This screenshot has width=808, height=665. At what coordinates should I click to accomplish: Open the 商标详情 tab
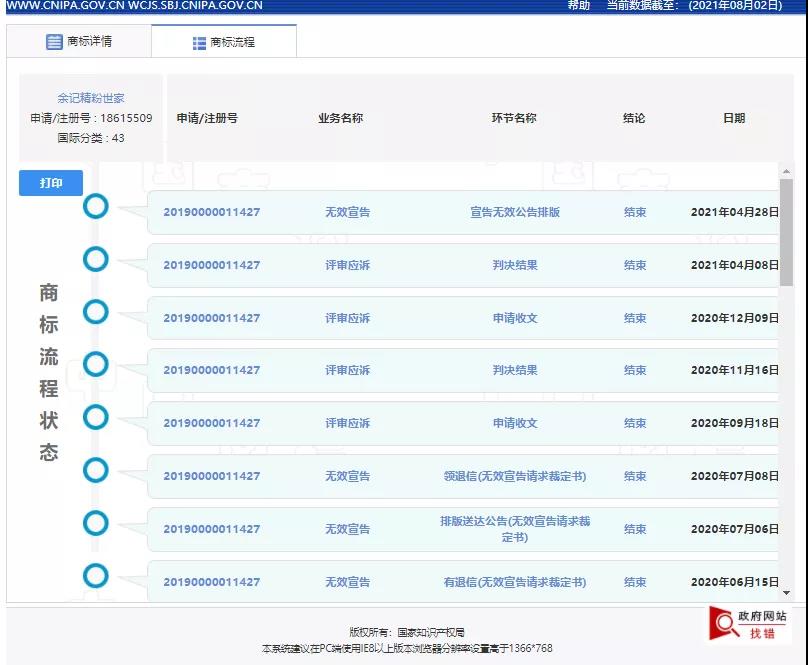tap(79, 41)
